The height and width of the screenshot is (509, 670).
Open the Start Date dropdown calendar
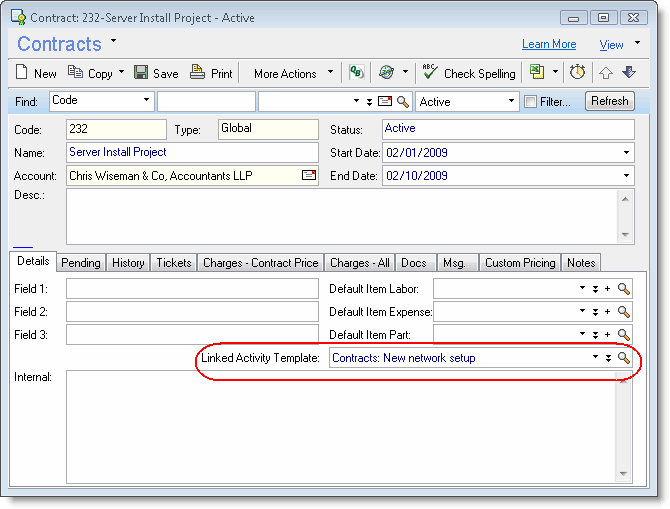(x=626, y=153)
